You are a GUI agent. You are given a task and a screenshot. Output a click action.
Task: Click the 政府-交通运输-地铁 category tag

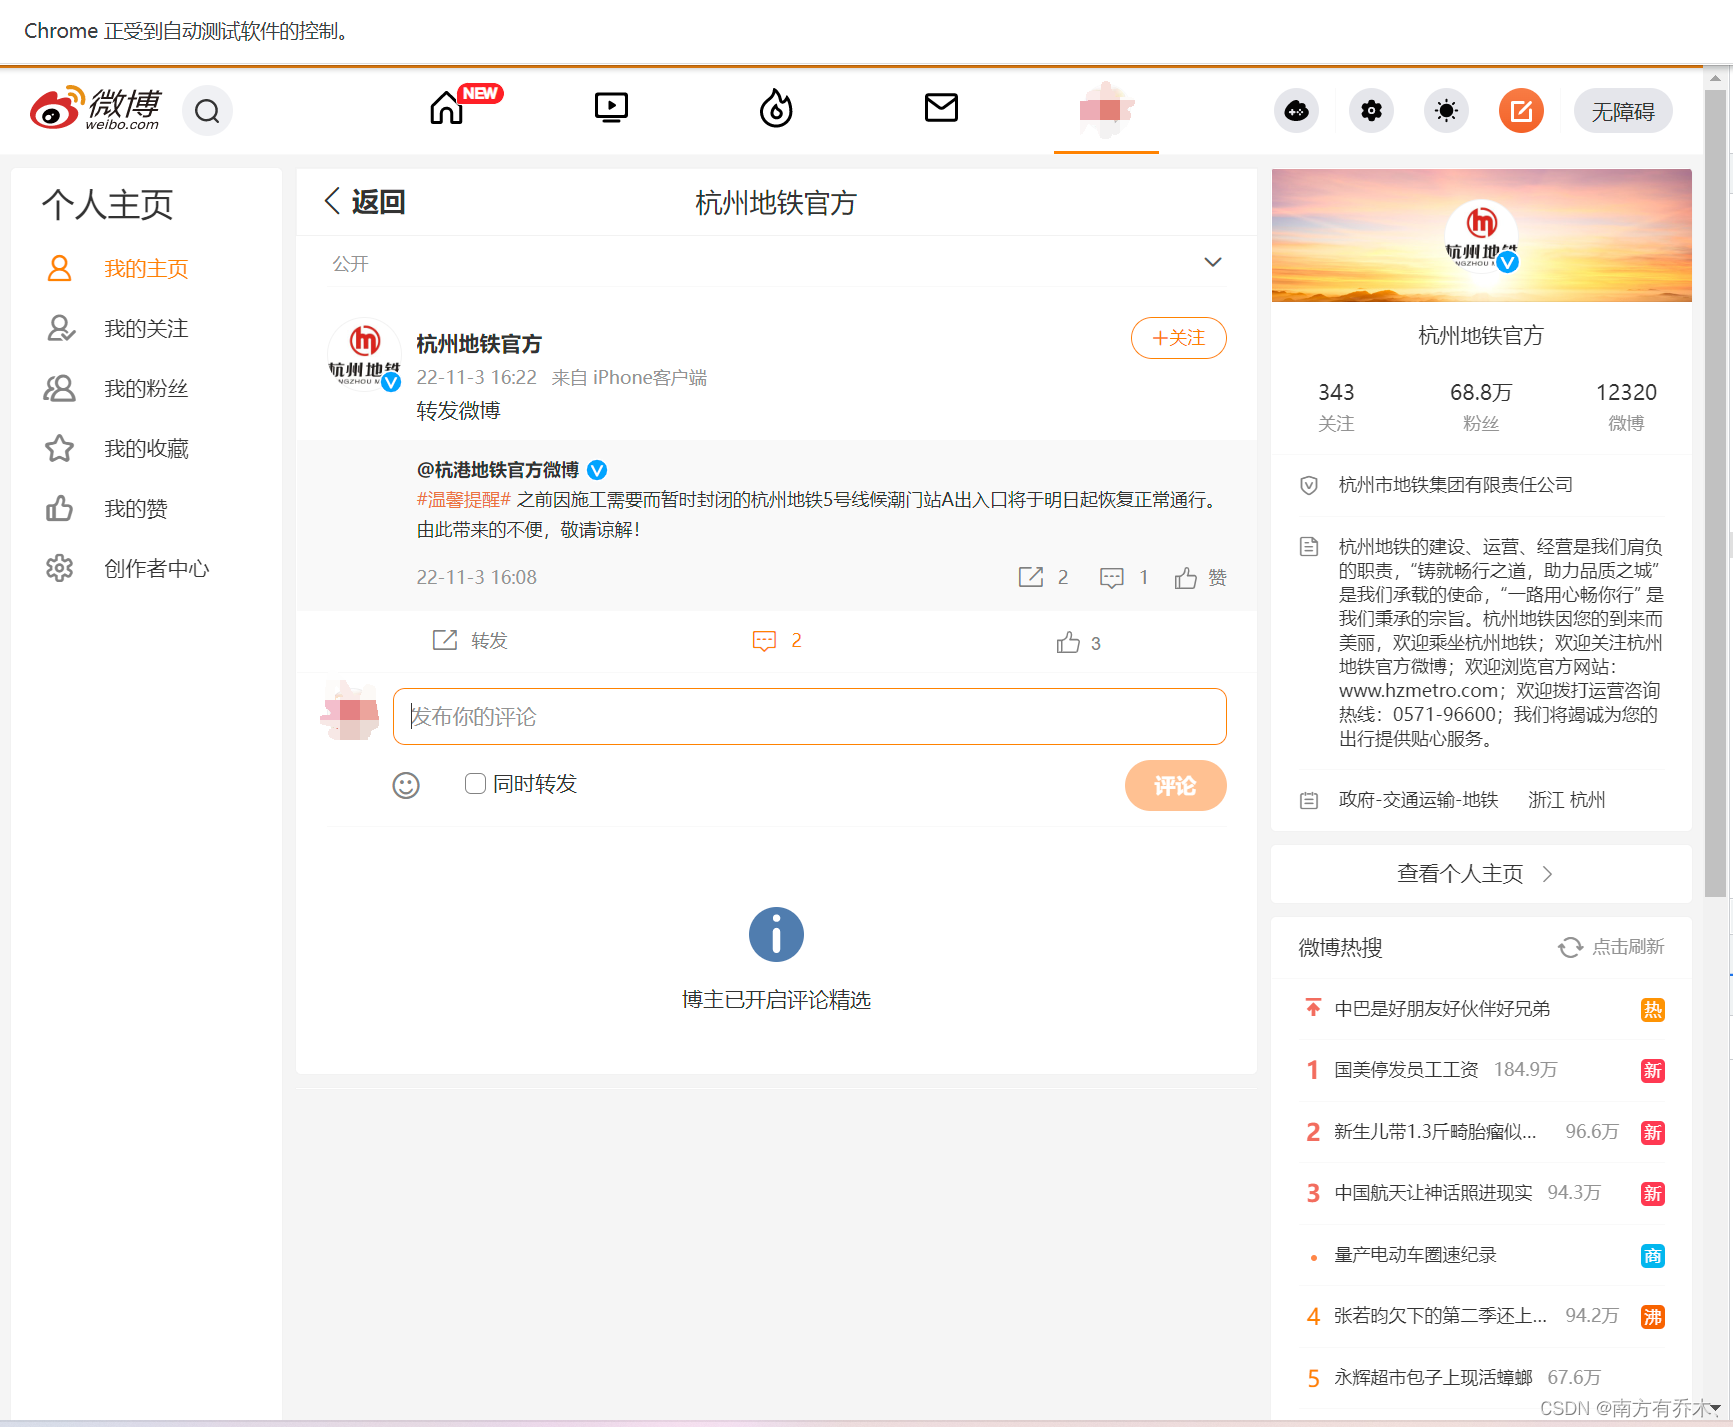[x=1418, y=800]
